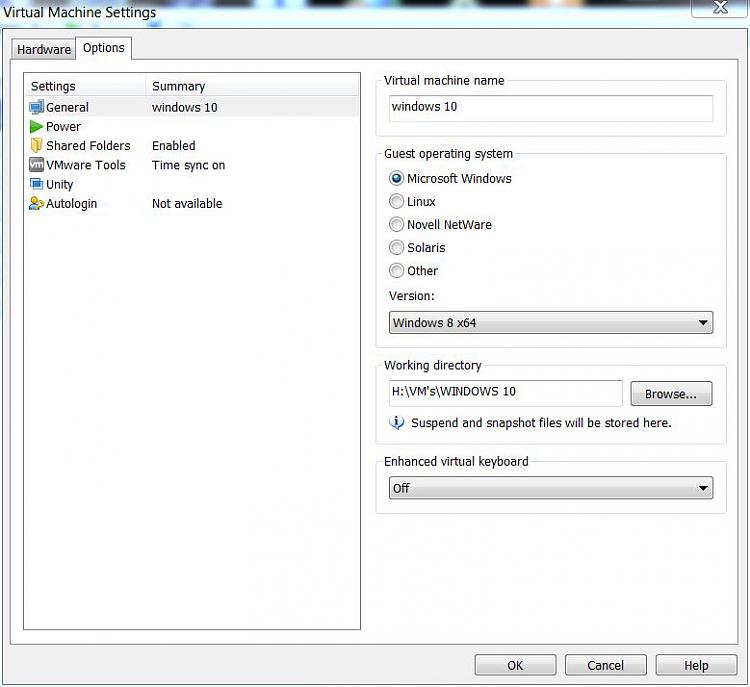Select the VMware Tools row label
This screenshot has width=750, height=687.
coord(86,165)
